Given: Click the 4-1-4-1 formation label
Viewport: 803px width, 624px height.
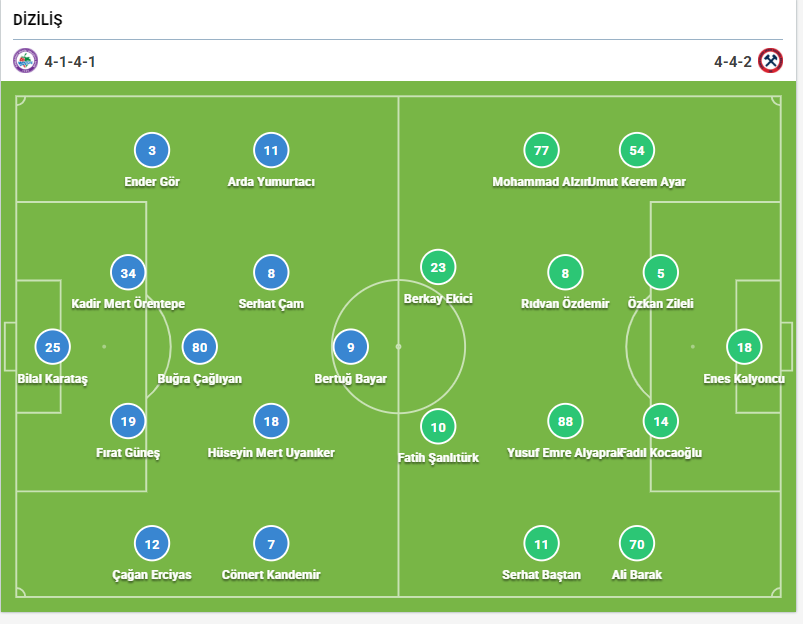Looking at the screenshot, I should (x=70, y=62).
